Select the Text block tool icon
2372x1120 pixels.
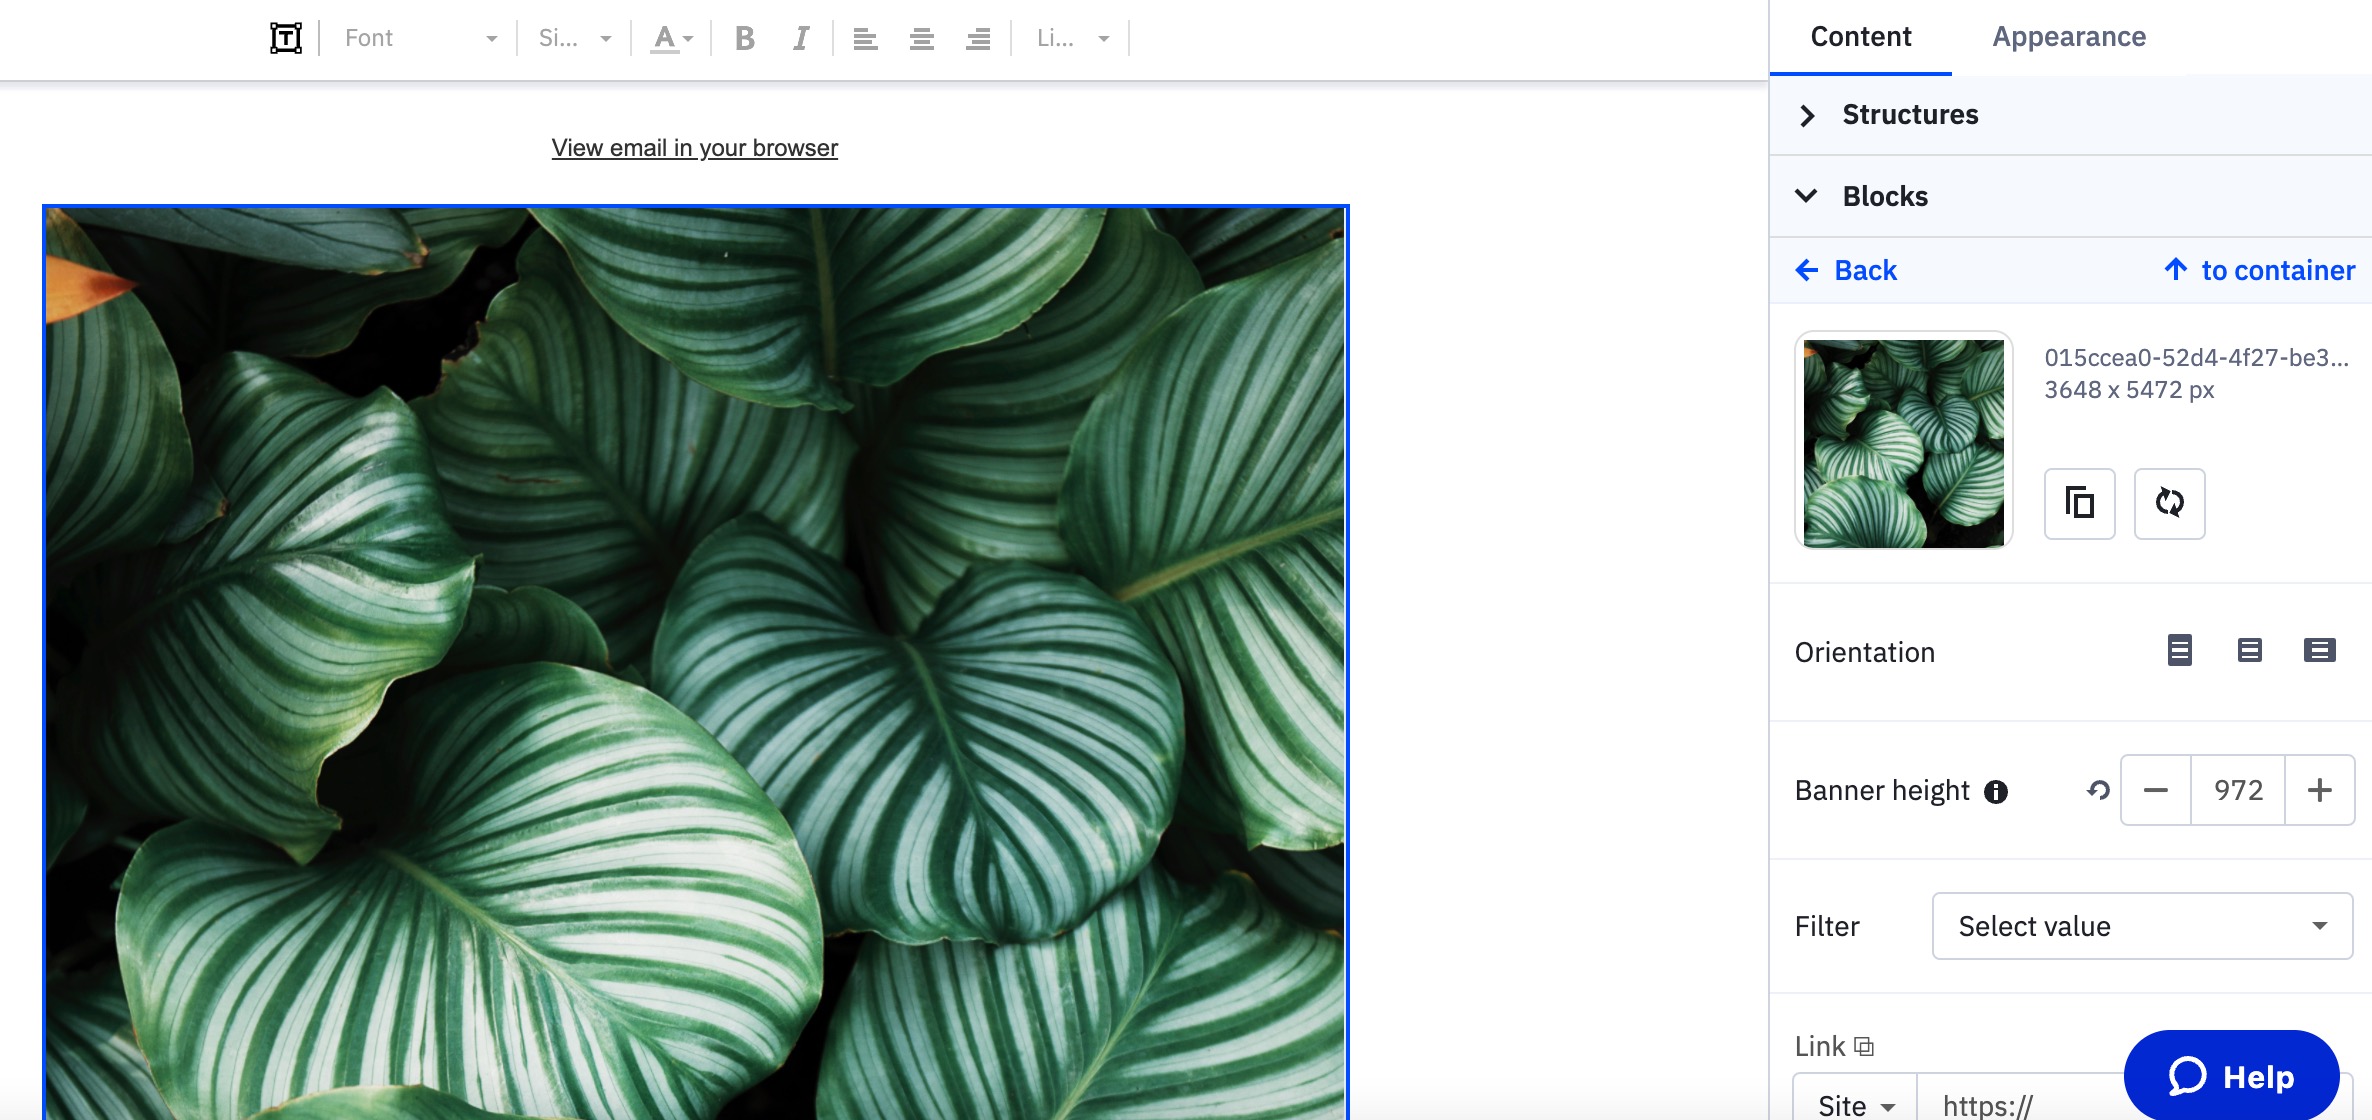284,38
